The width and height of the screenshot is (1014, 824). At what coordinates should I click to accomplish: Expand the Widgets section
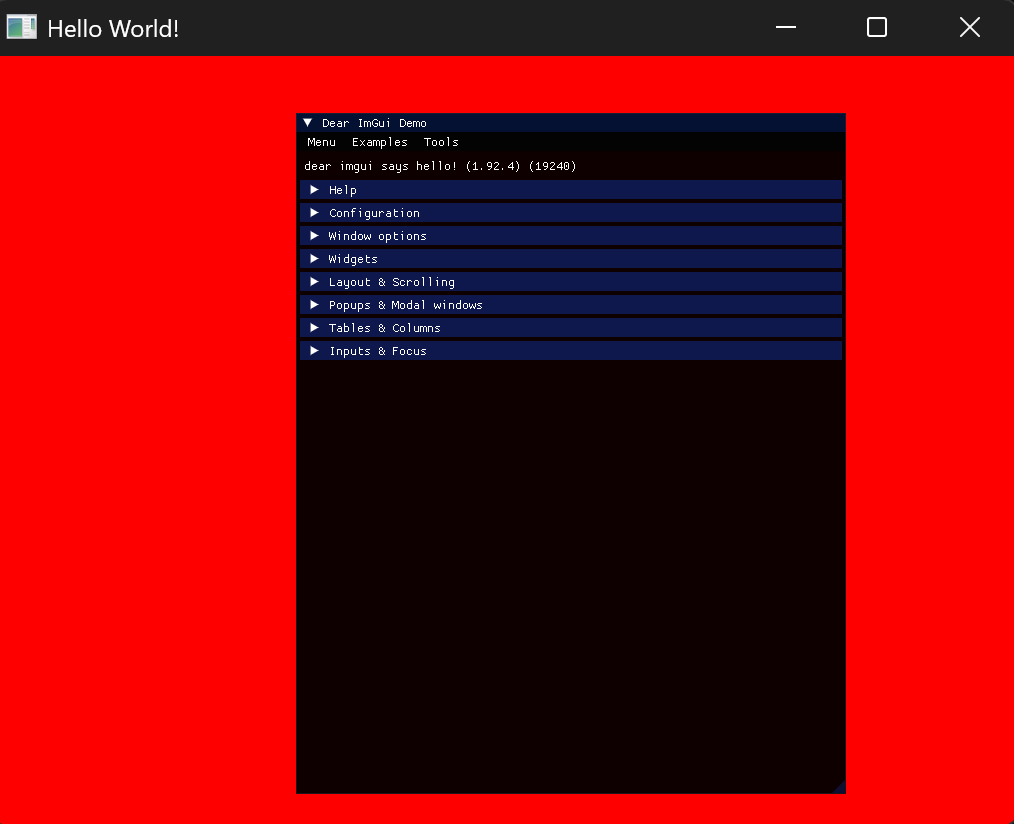tap(571, 259)
